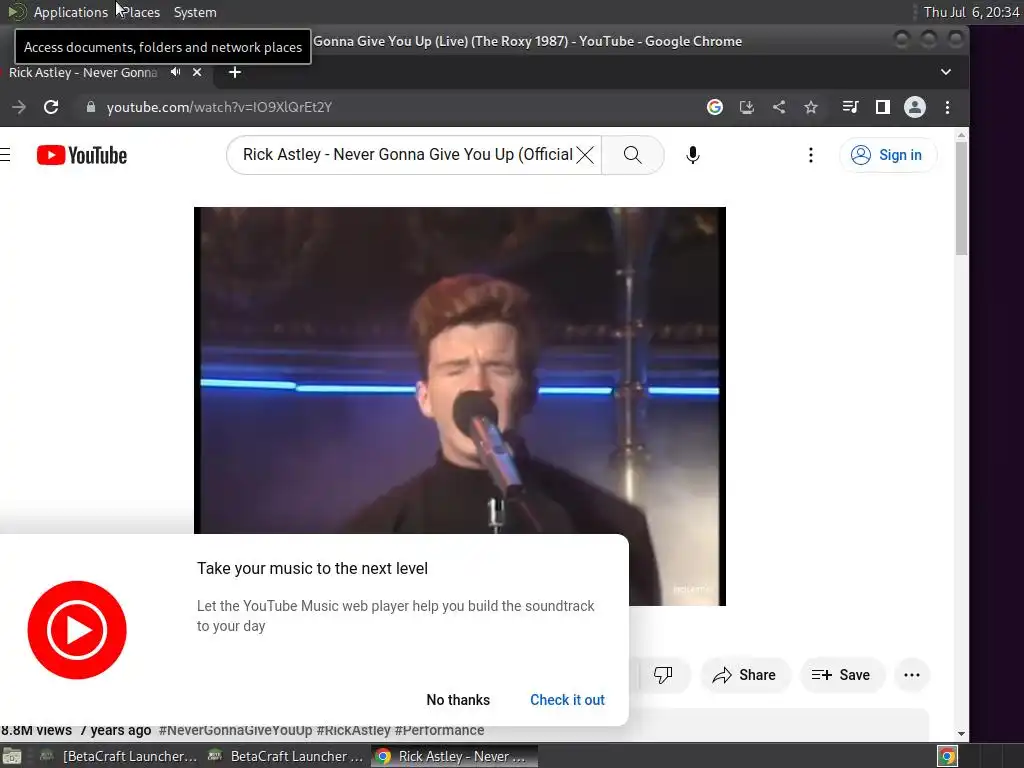The image size is (1024, 768).
Task: Click the Chrome tray icon in bottom panel
Action: [x=947, y=756]
